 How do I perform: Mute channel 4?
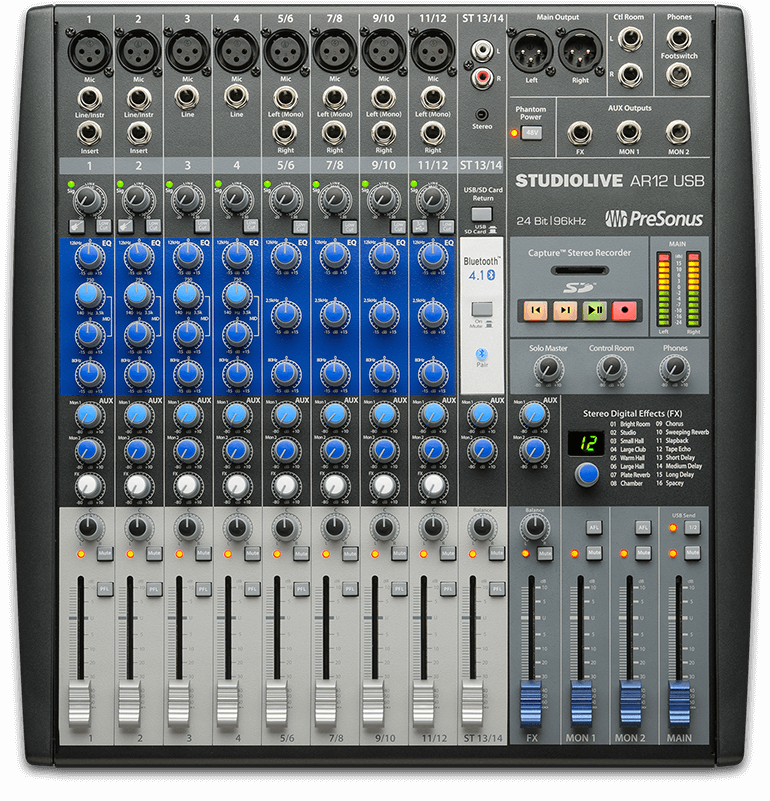click(252, 554)
